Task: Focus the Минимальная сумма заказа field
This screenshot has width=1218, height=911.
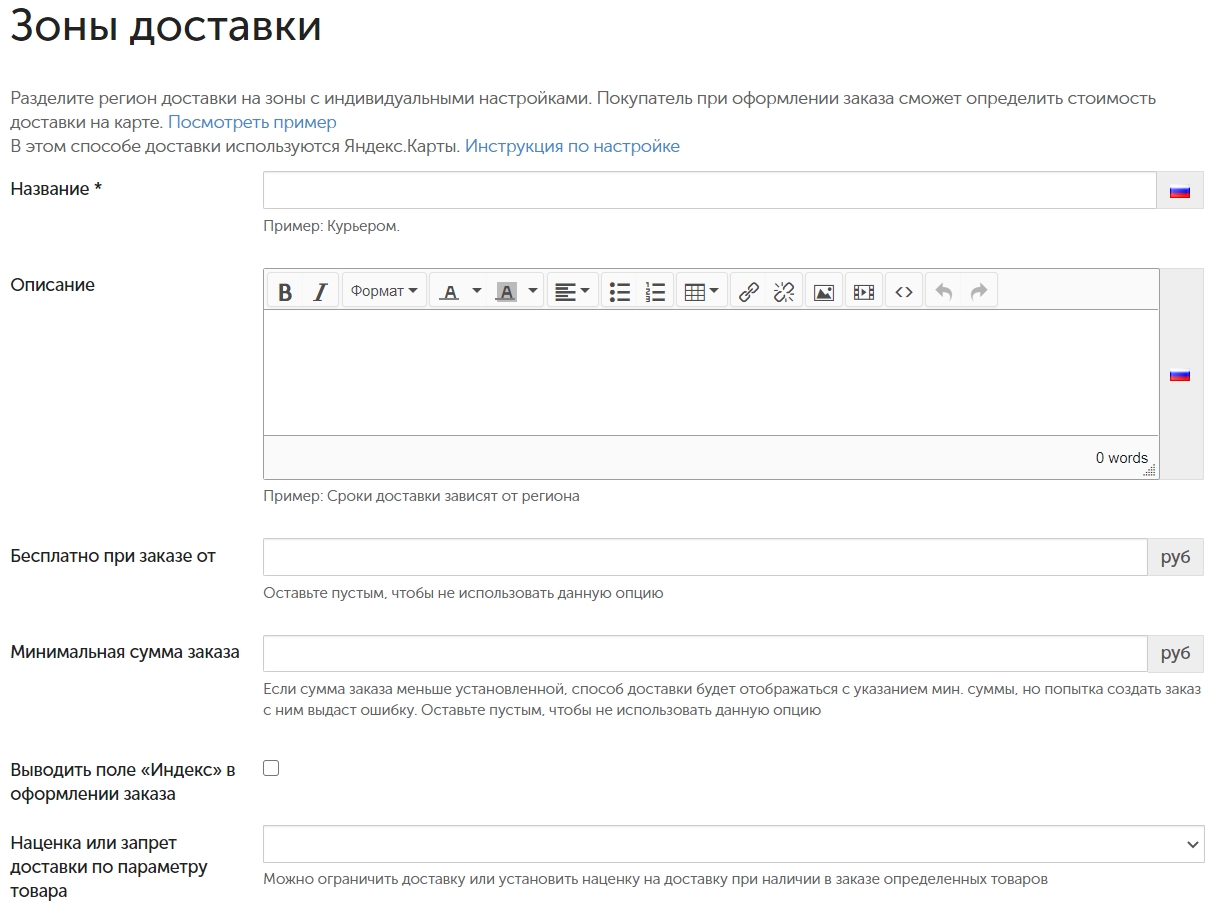Action: click(x=705, y=653)
